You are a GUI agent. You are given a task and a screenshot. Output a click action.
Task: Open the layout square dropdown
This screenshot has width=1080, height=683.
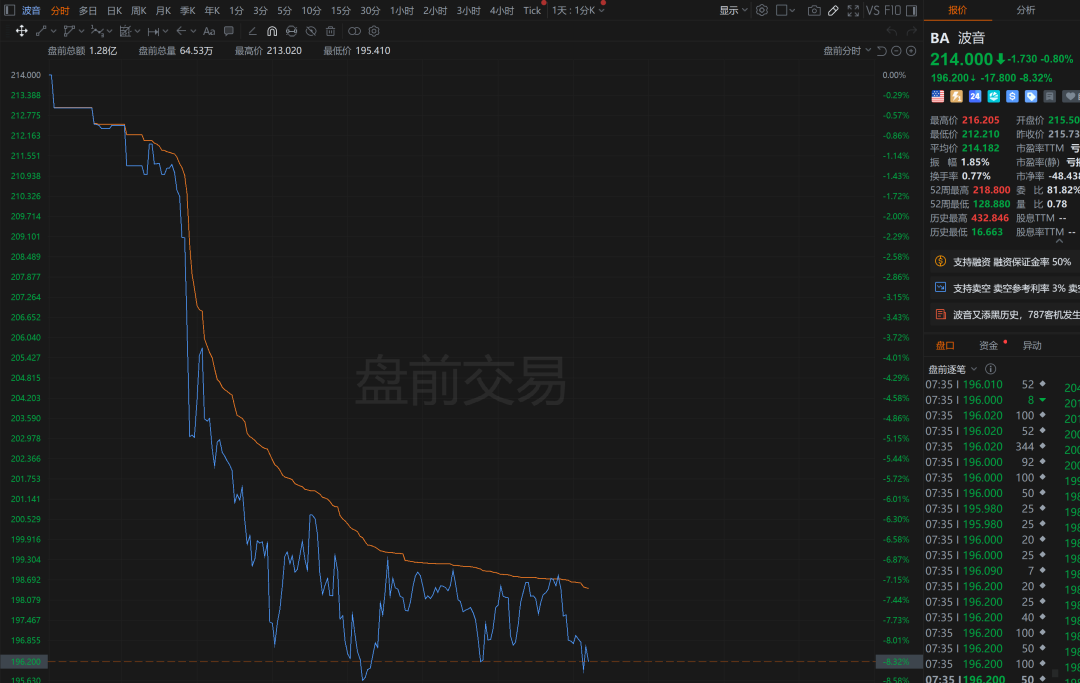click(785, 10)
